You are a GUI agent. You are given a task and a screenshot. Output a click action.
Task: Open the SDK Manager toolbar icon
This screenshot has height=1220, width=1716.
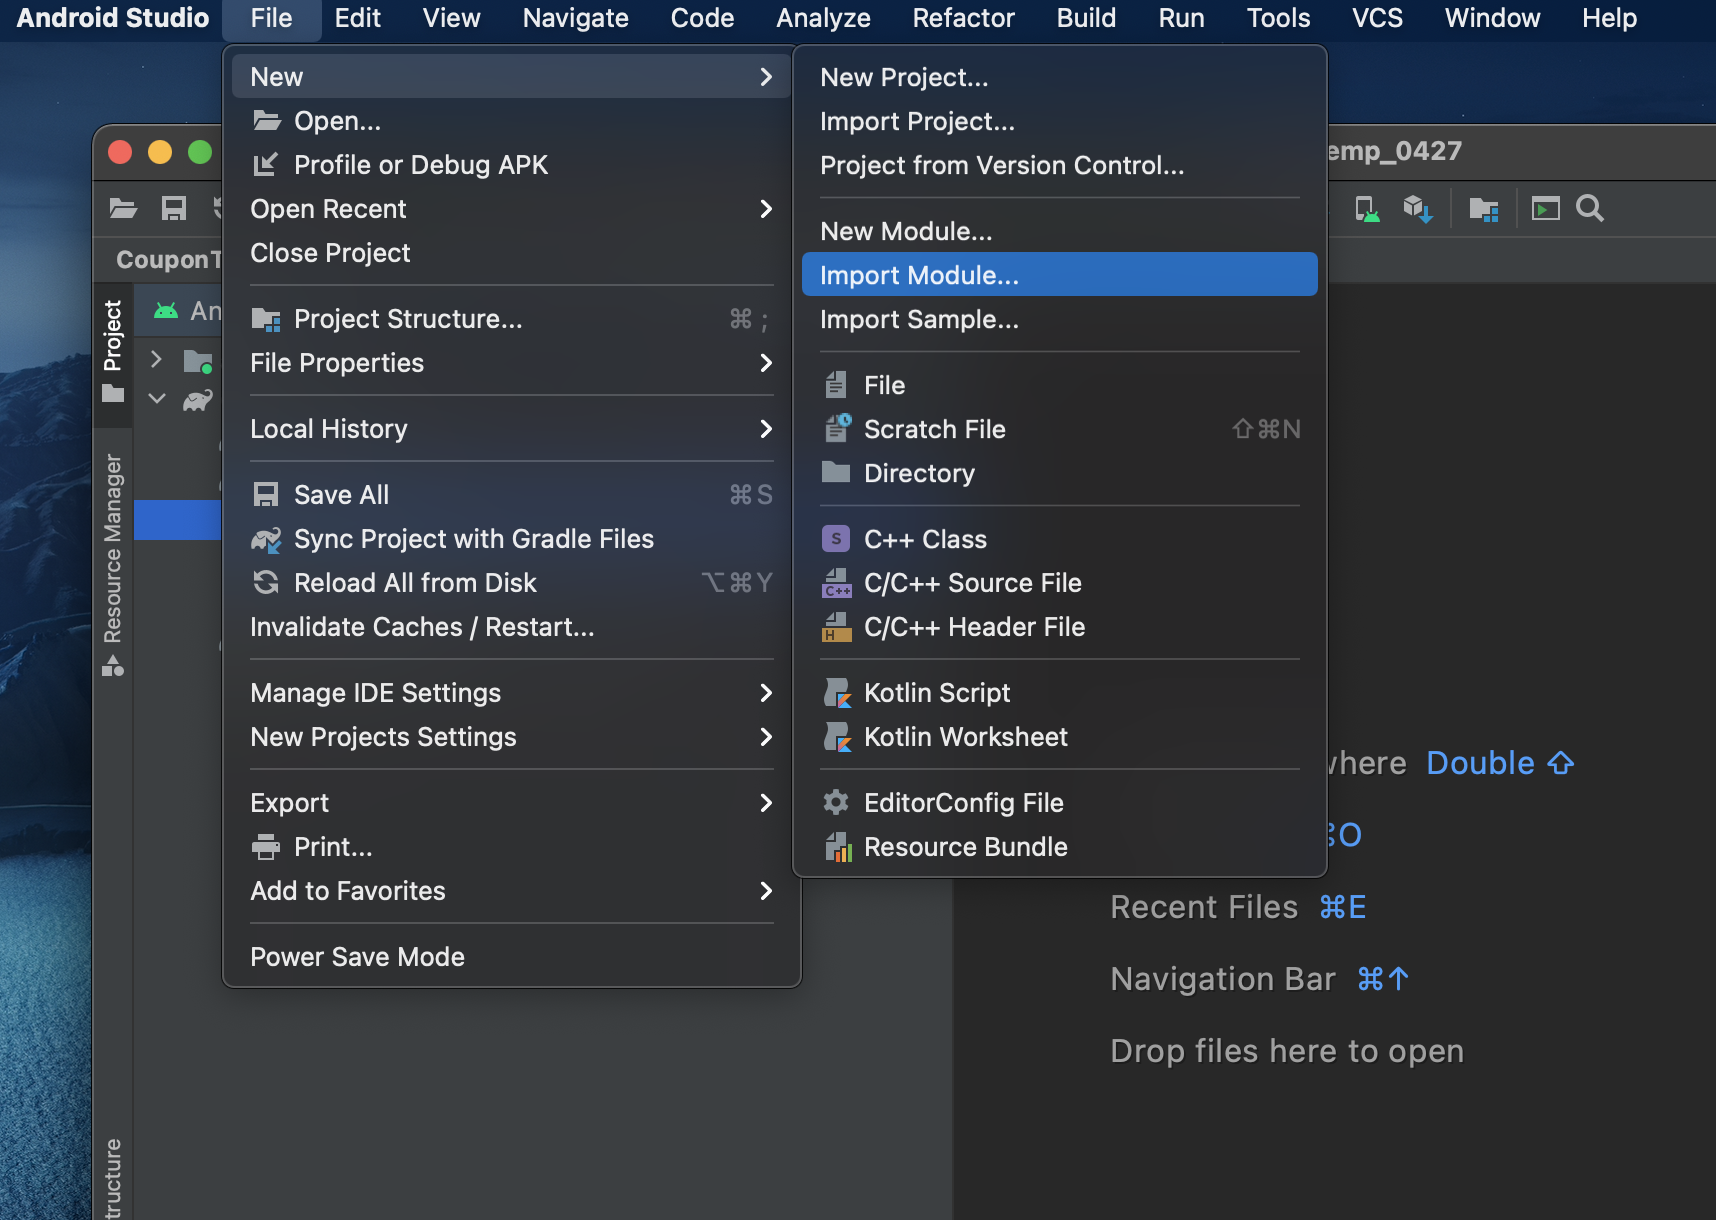[x=1417, y=209]
